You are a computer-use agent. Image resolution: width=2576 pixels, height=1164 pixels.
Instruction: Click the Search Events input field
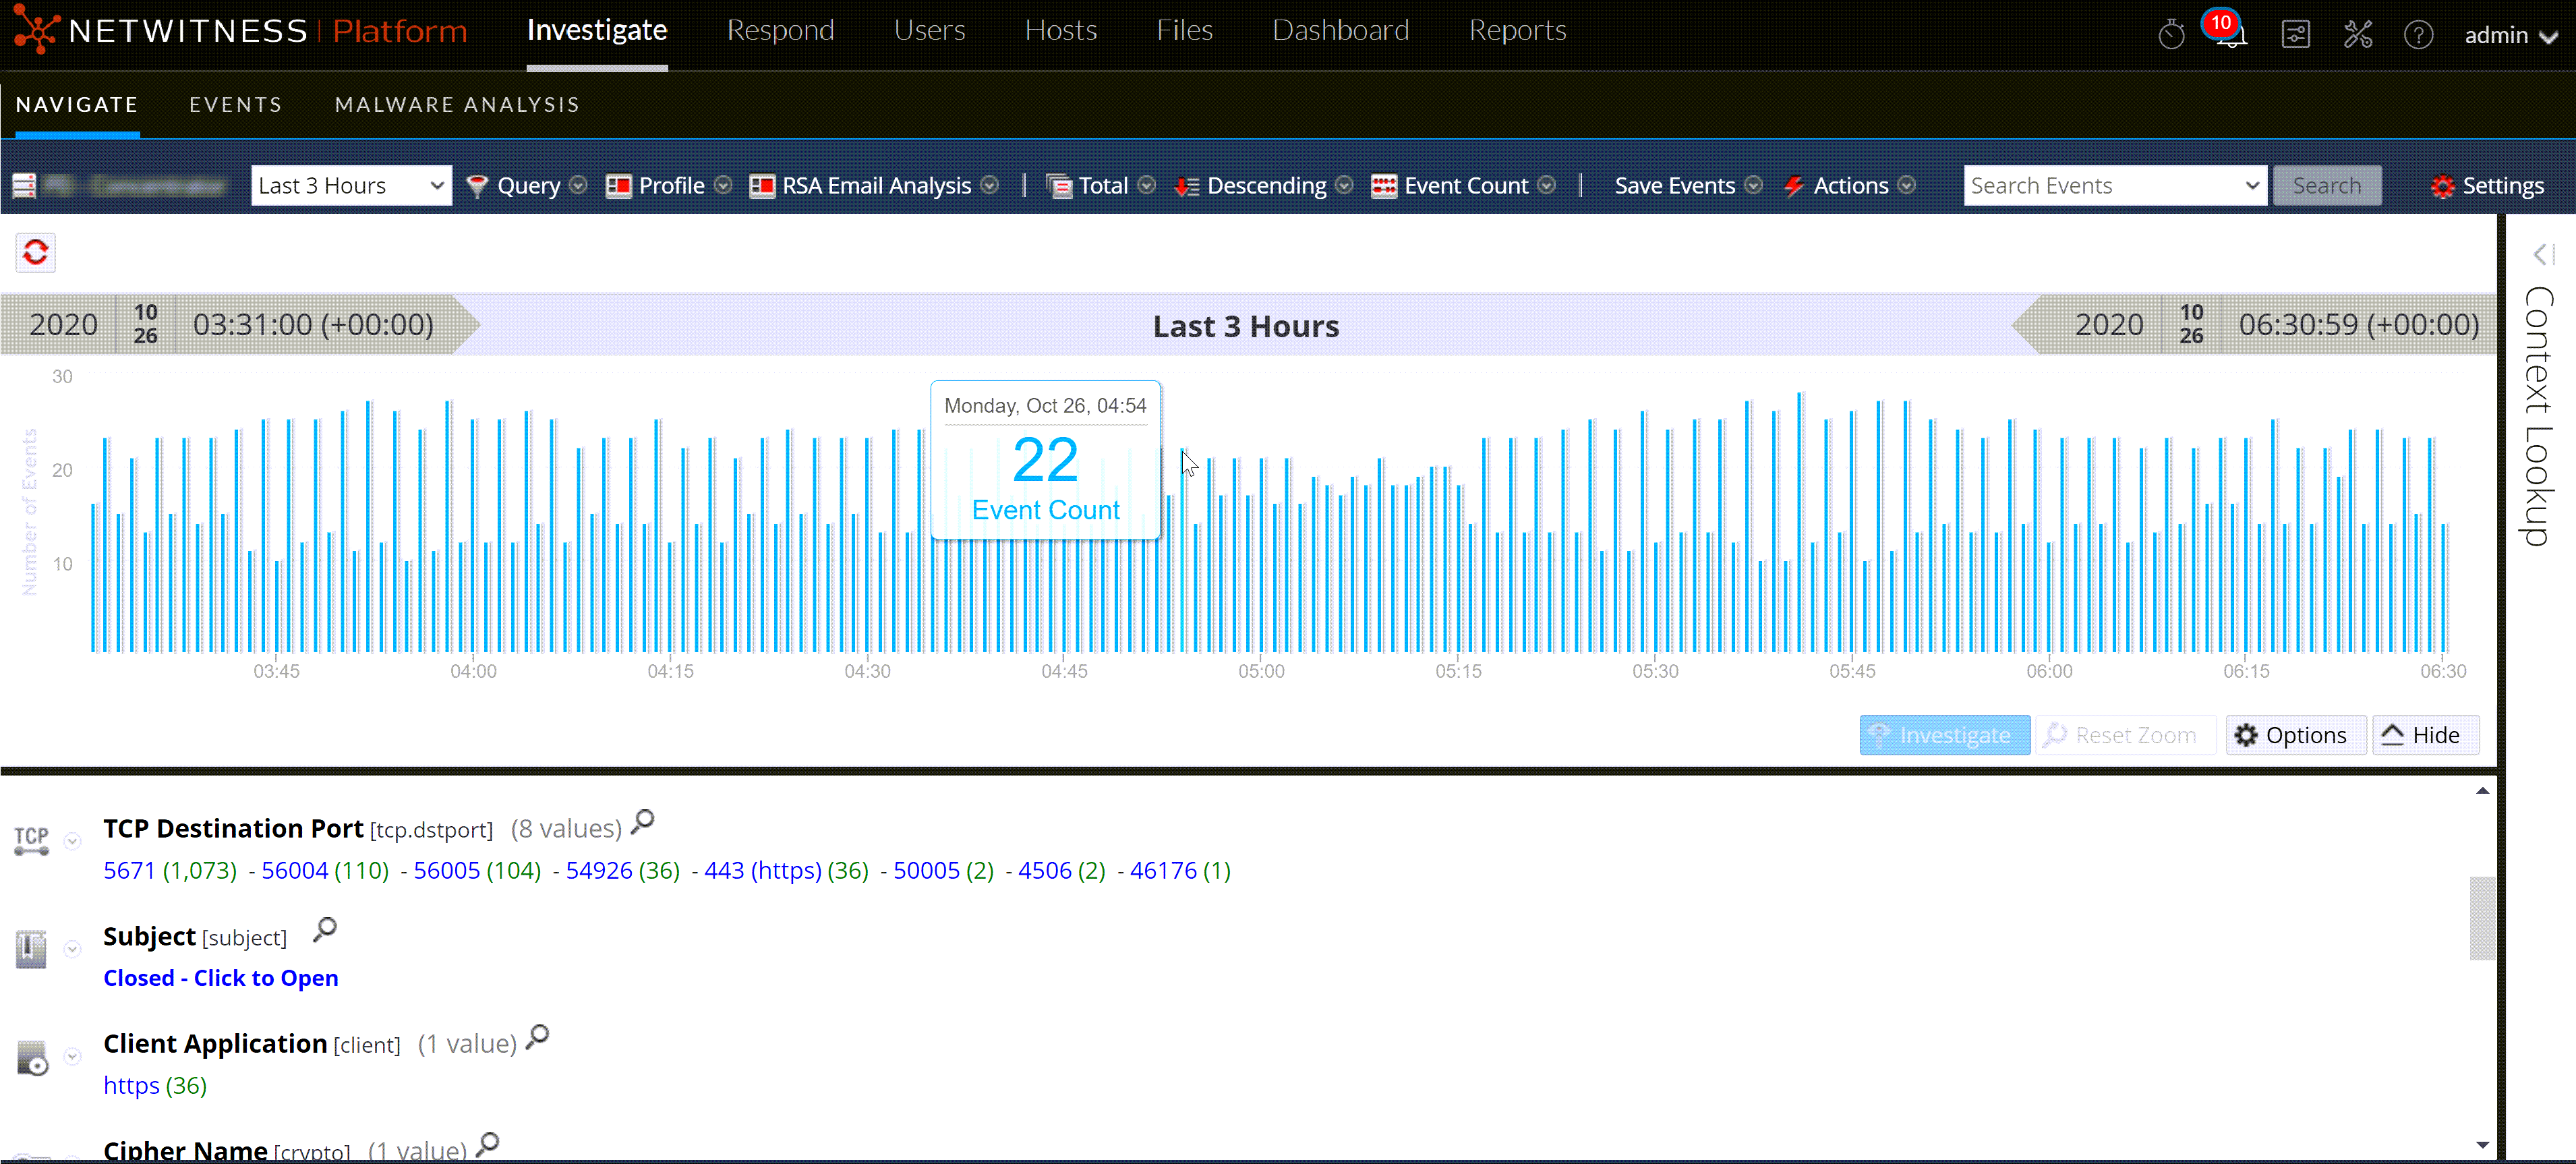(x=2100, y=186)
